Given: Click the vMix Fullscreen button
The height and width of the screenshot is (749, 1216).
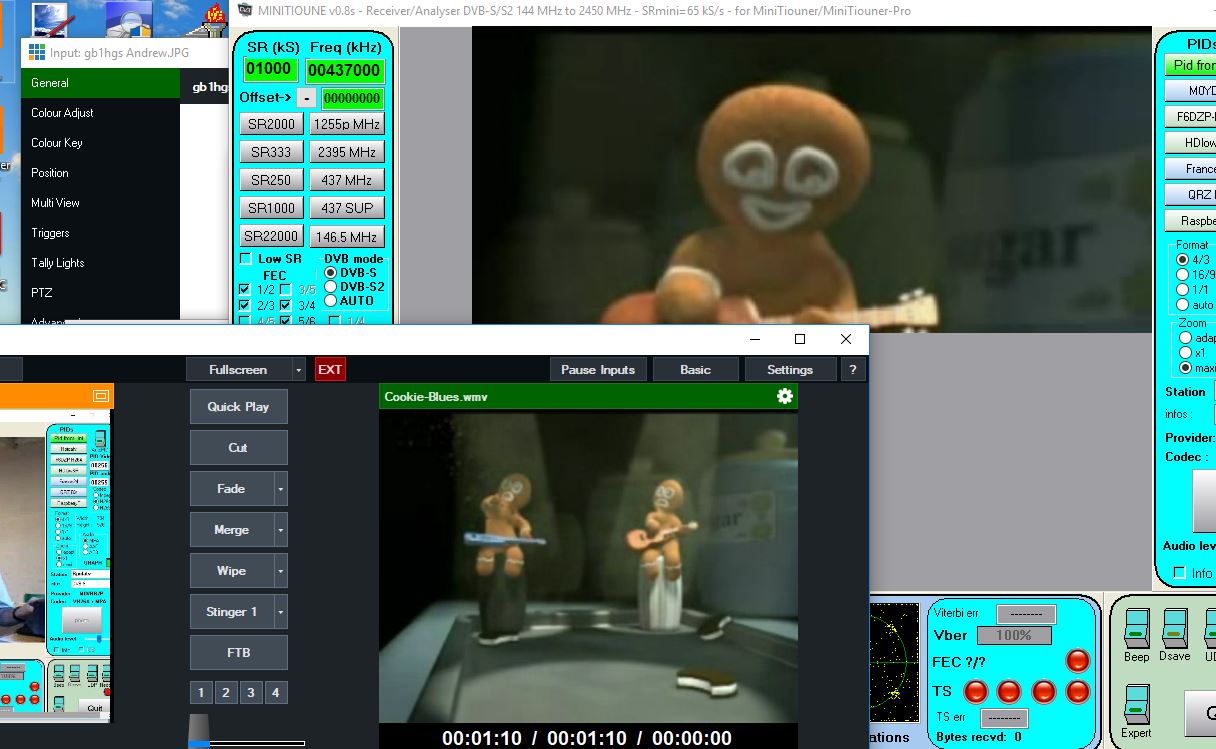Looking at the screenshot, I should click(x=238, y=370).
